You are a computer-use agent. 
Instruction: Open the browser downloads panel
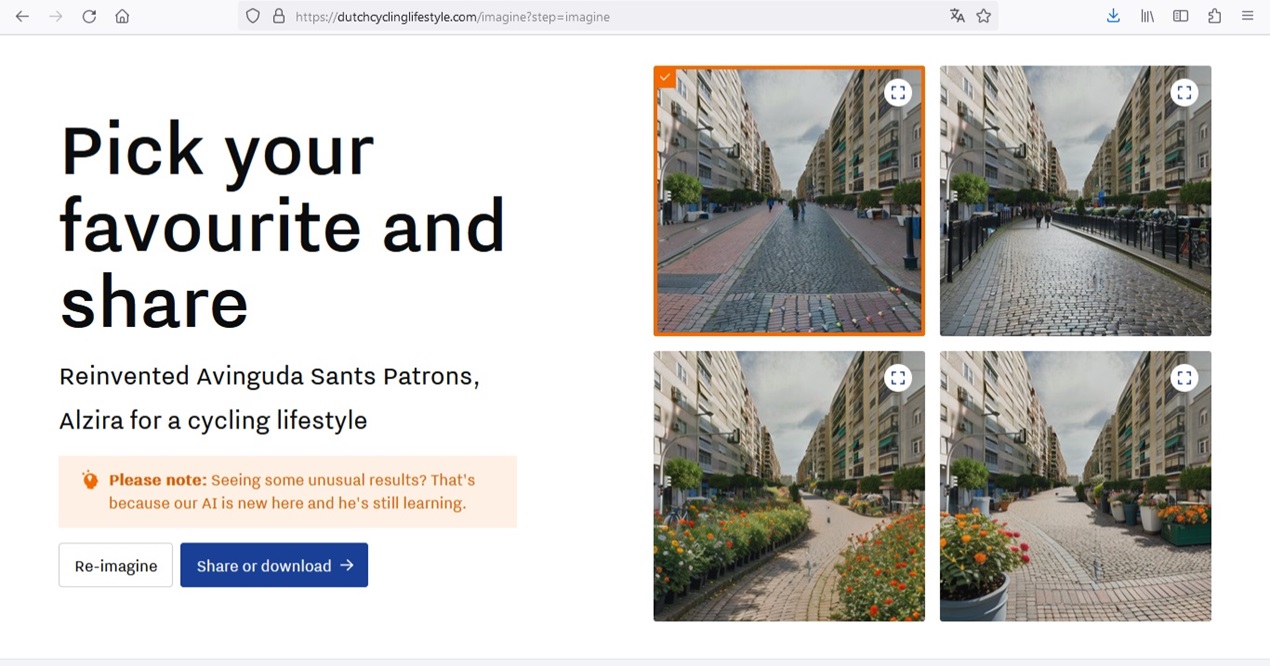tap(1113, 16)
